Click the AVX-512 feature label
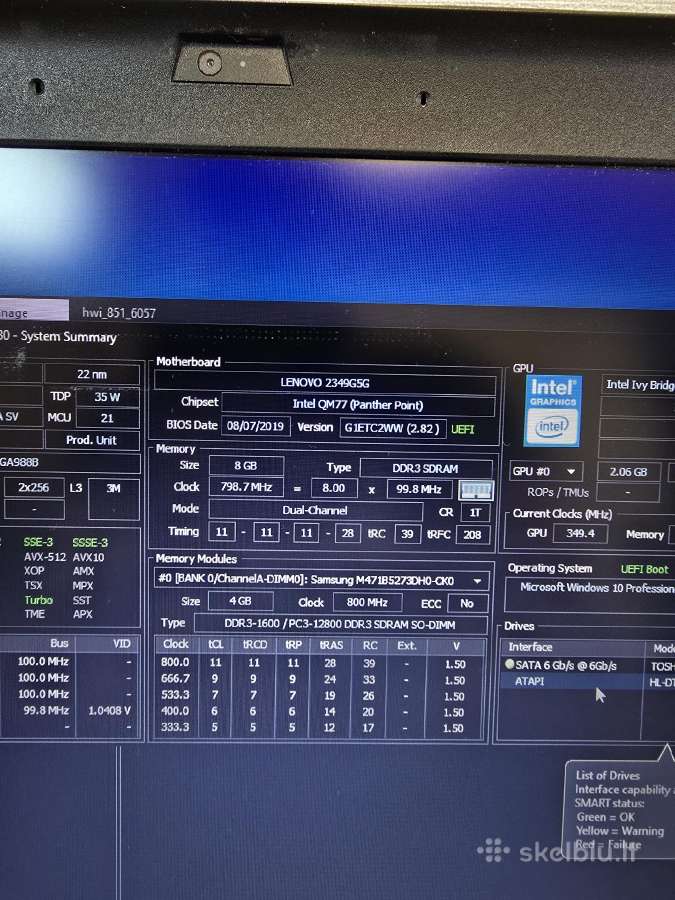The image size is (675, 900). coord(45,557)
